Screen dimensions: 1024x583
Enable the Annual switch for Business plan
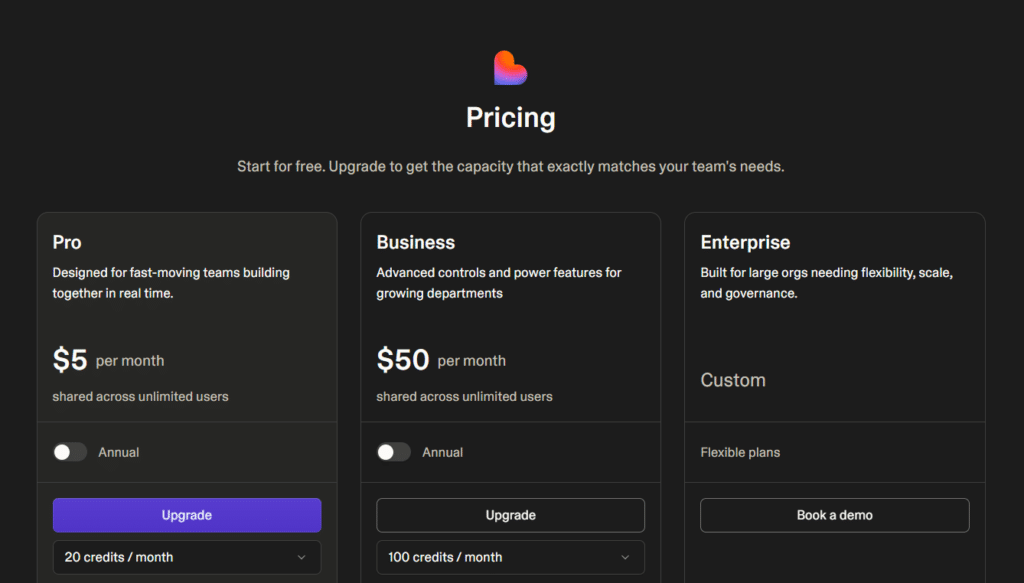point(394,452)
